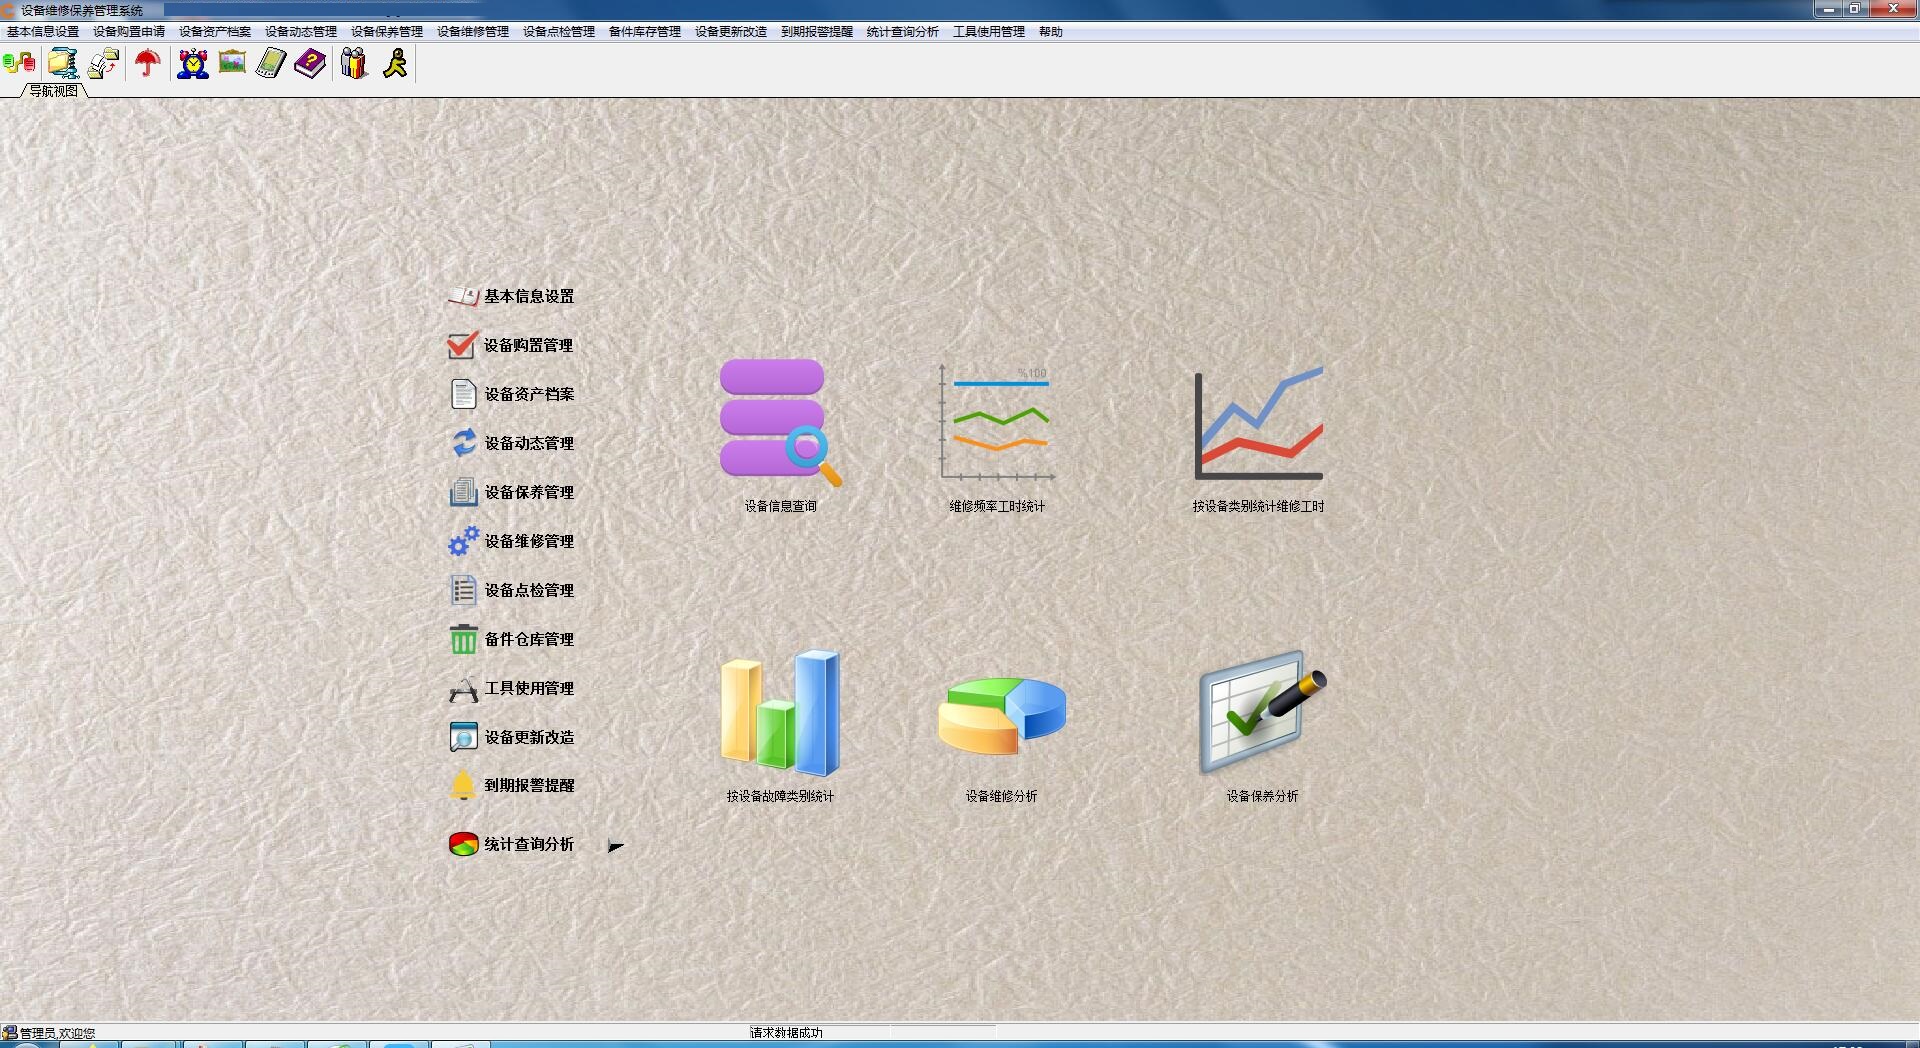
Task: Go to 设备更新改造 in the navigation panel
Action: tap(511, 737)
